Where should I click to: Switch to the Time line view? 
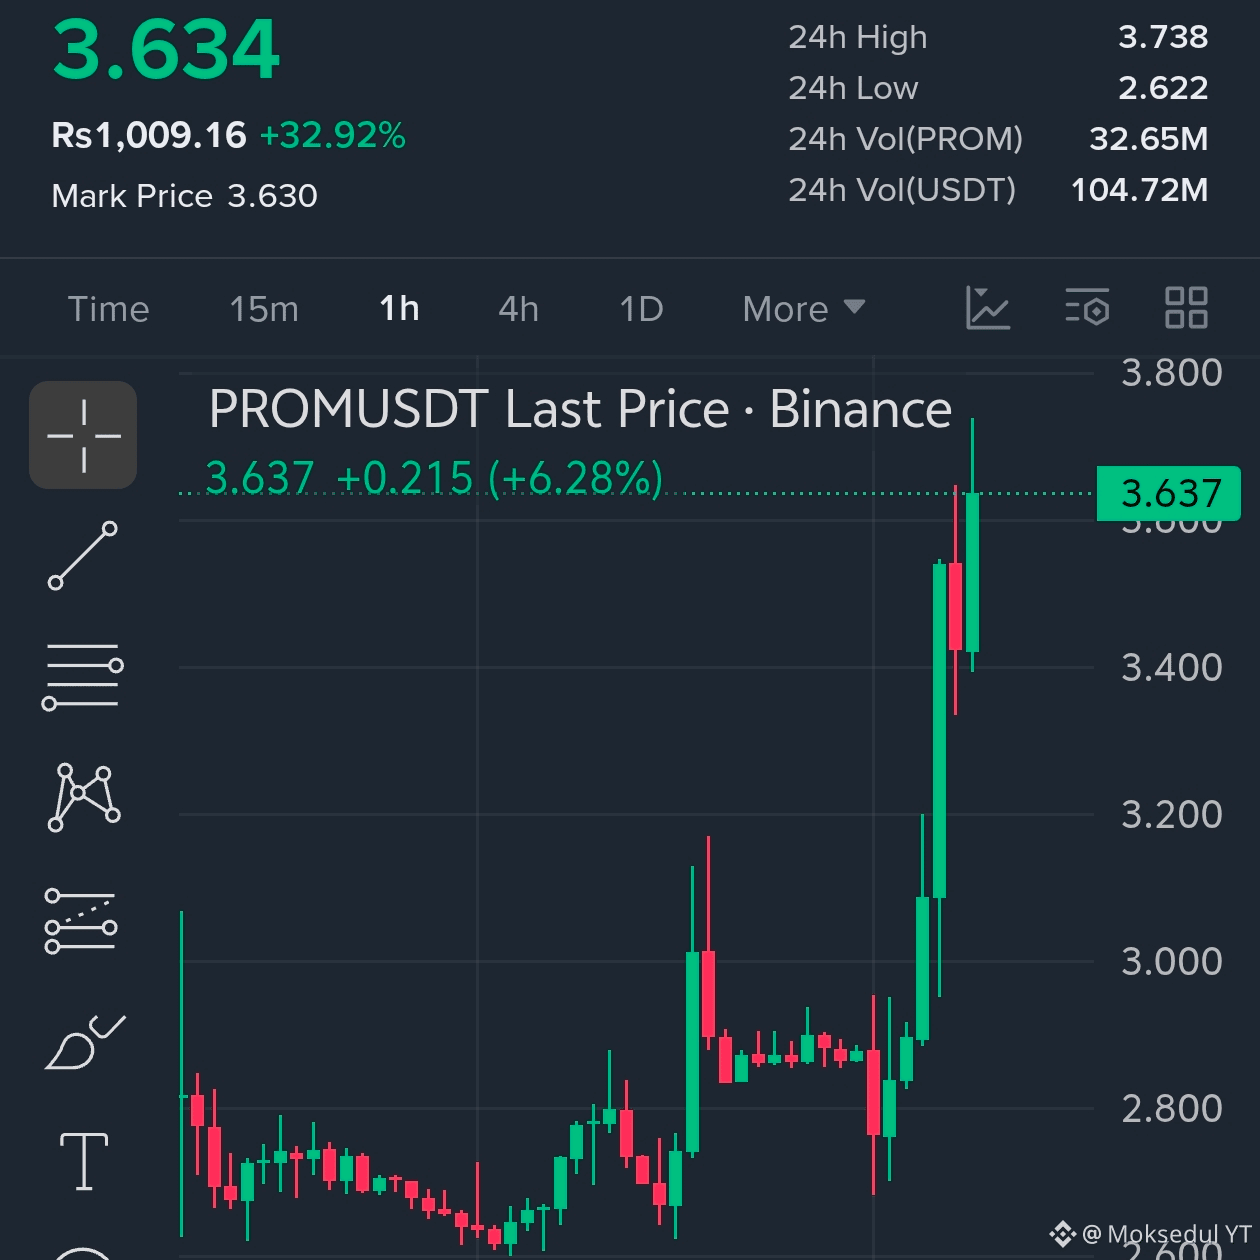(108, 309)
